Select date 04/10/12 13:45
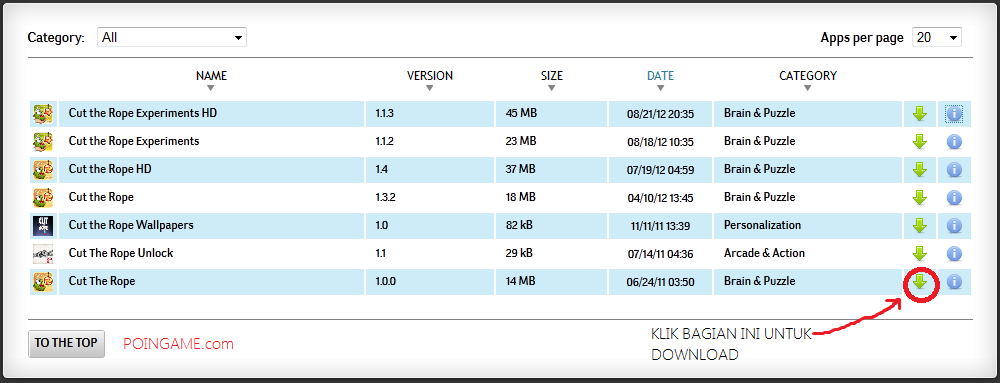The height and width of the screenshot is (383, 1000). pyautogui.click(x=660, y=198)
